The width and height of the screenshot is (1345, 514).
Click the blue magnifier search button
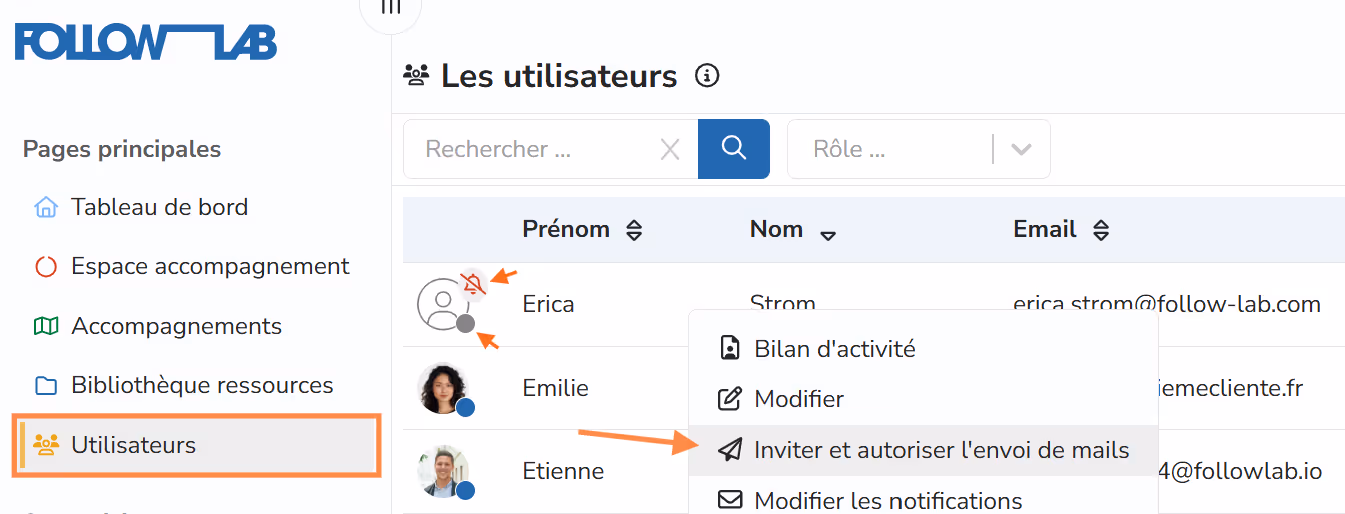pos(734,149)
